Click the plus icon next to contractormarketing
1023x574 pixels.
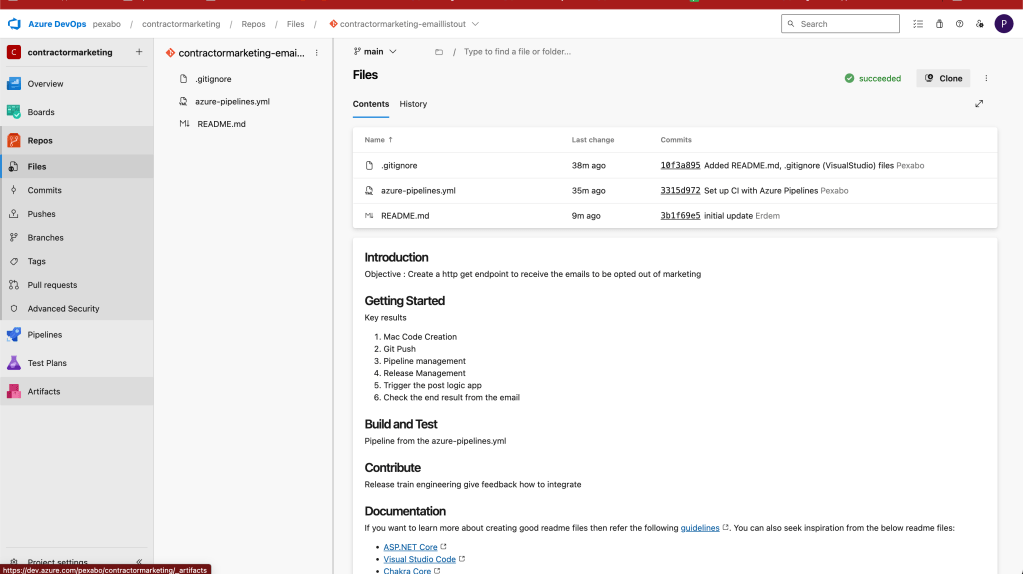coord(139,52)
